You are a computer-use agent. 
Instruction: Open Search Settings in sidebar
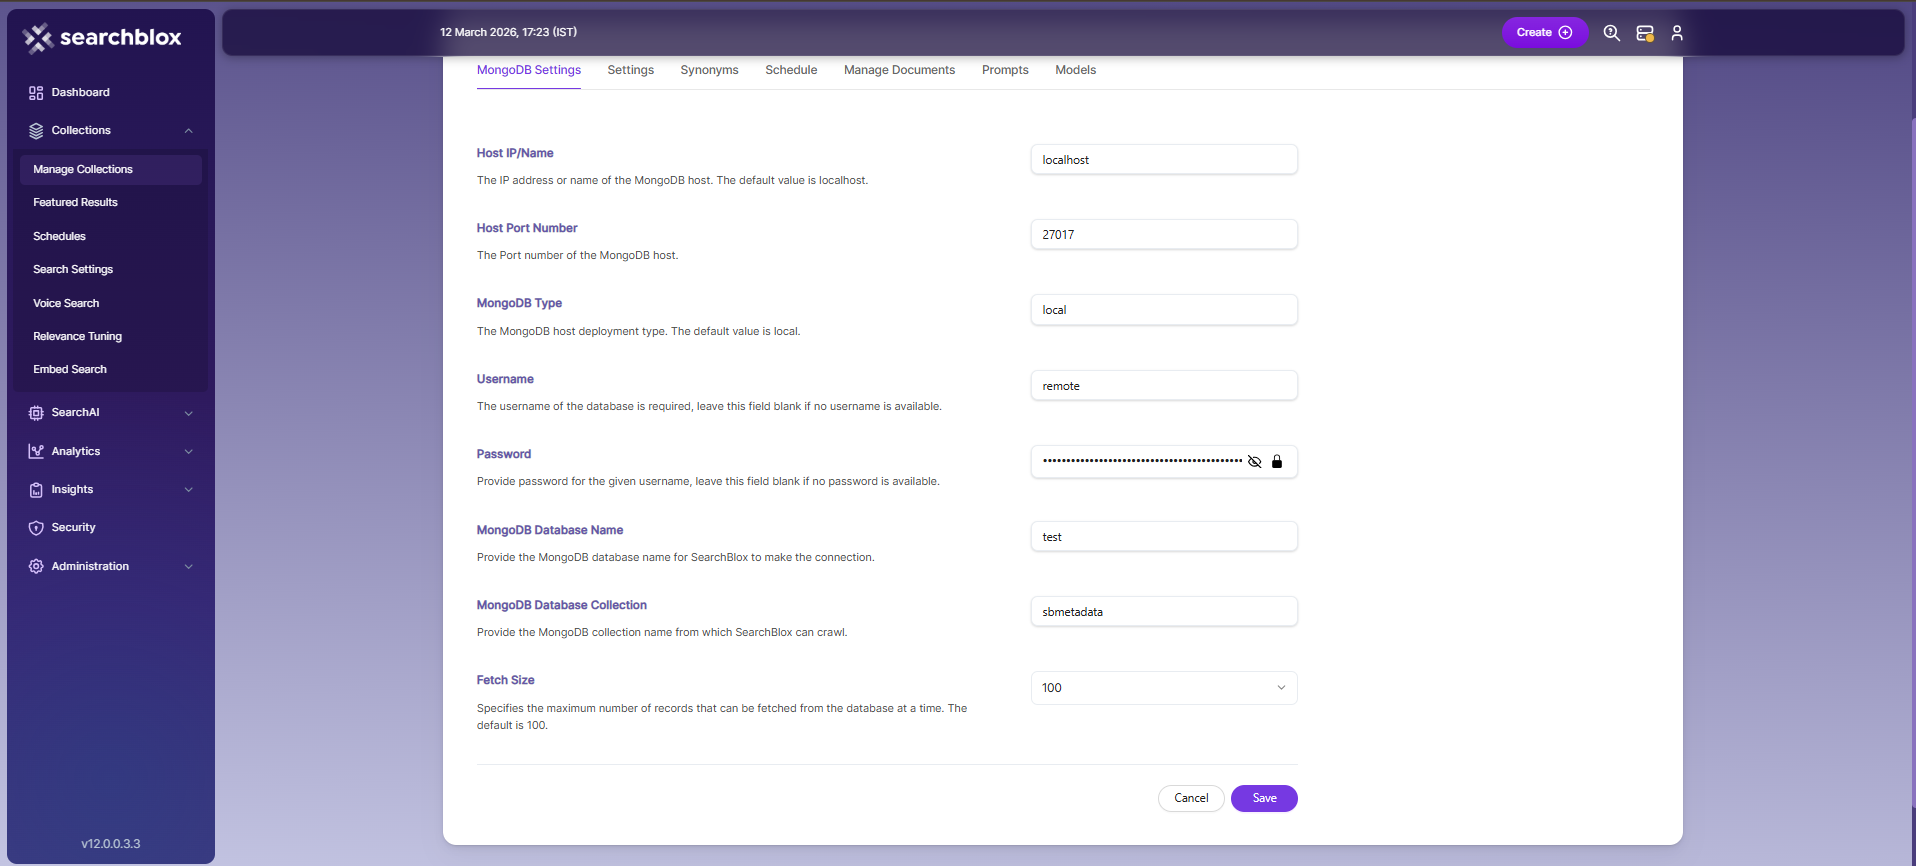(73, 270)
